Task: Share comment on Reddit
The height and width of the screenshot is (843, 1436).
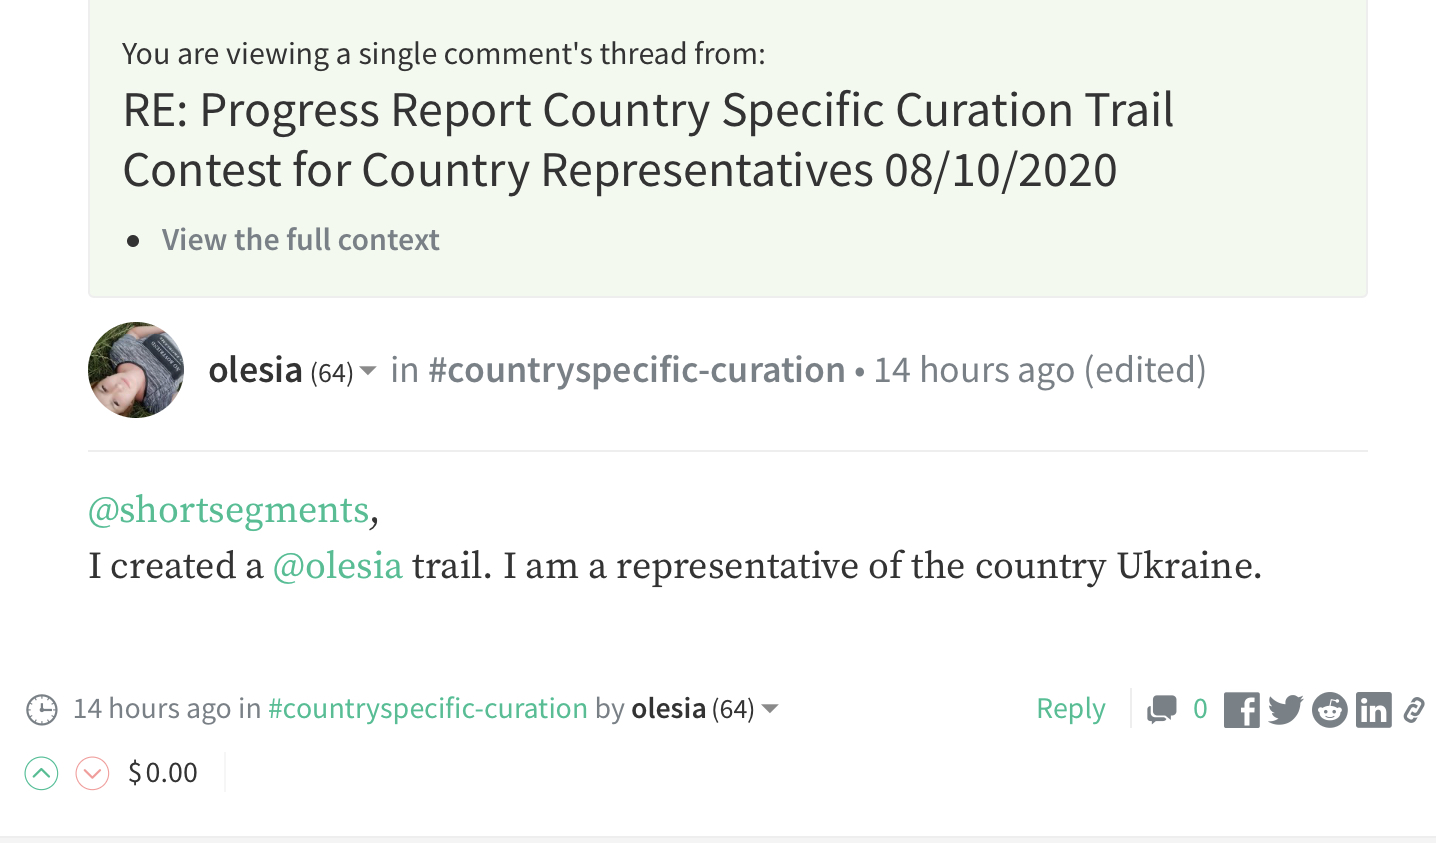Action: pyautogui.click(x=1329, y=710)
